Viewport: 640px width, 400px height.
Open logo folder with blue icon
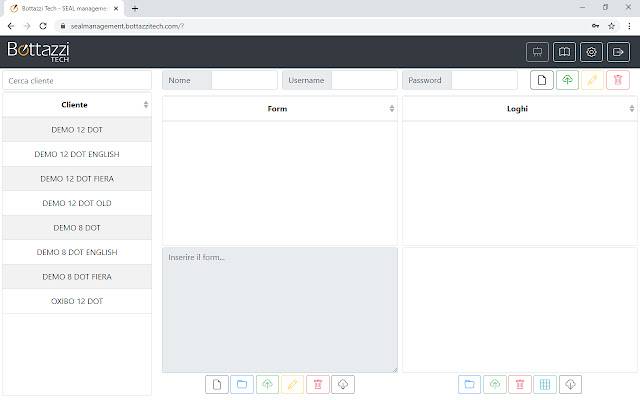(x=469, y=384)
